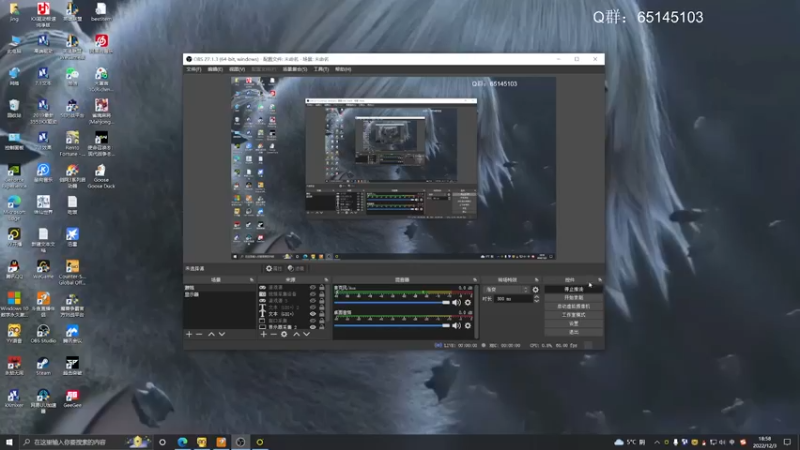Toggle visibility eye of topmost source row
Viewport: 800px width, 450px height.
[x=313, y=287]
